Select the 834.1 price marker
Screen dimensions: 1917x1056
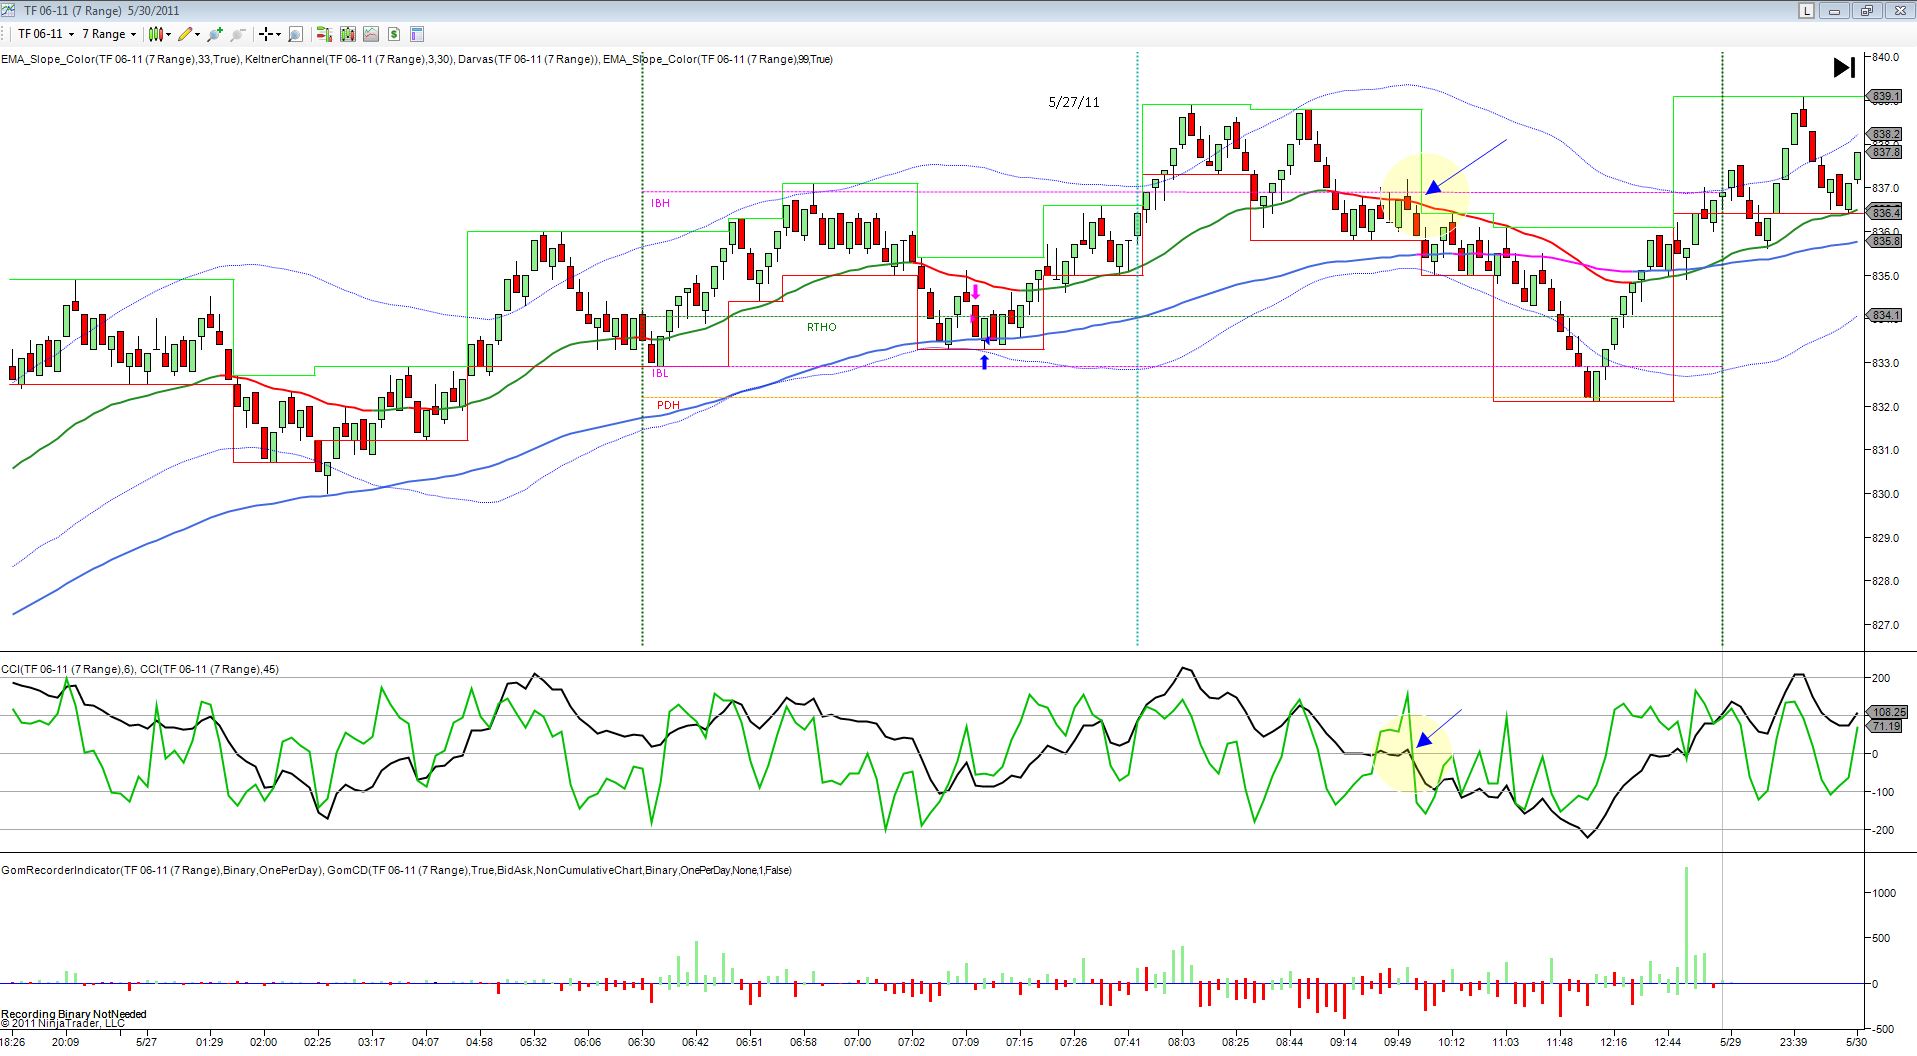pyautogui.click(x=1885, y=315)
